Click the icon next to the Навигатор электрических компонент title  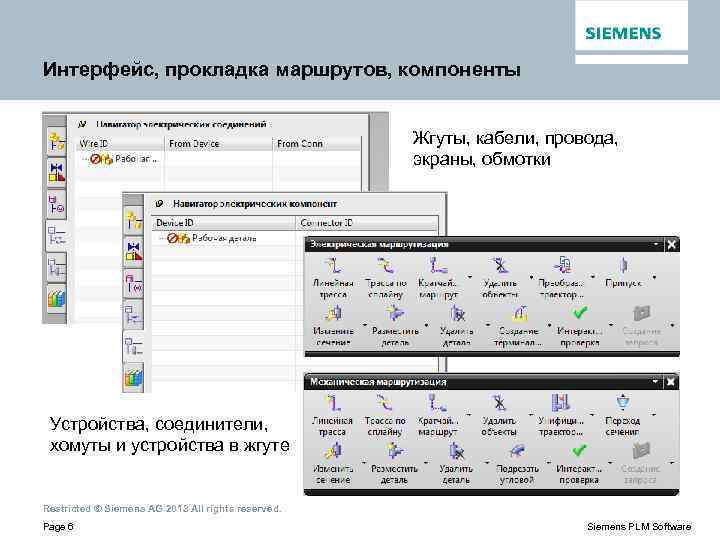[x=159, y=203]
